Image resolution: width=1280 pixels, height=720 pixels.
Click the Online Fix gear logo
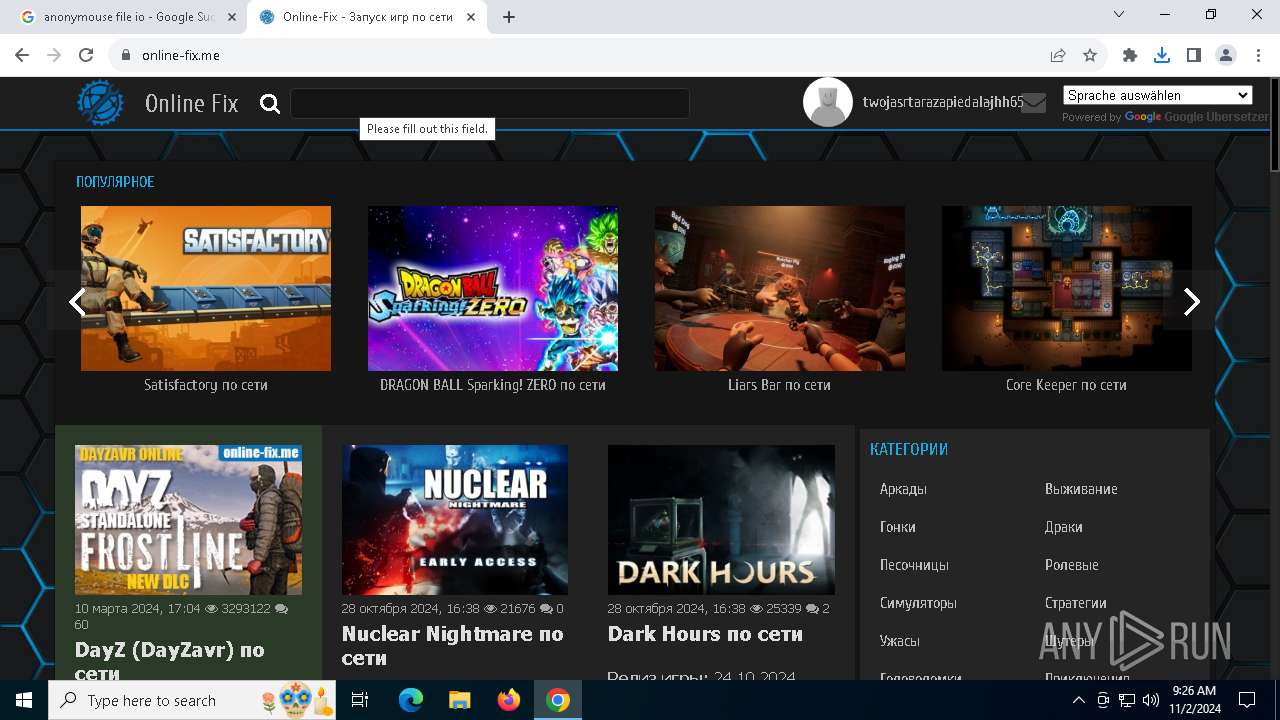tap(100, 103)
